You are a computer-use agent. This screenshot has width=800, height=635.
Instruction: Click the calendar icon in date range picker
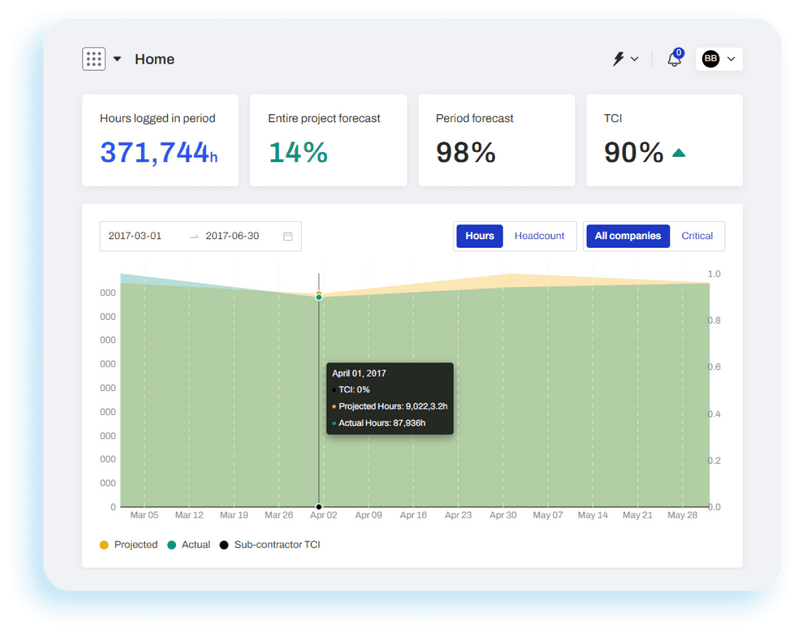(288, 235)
